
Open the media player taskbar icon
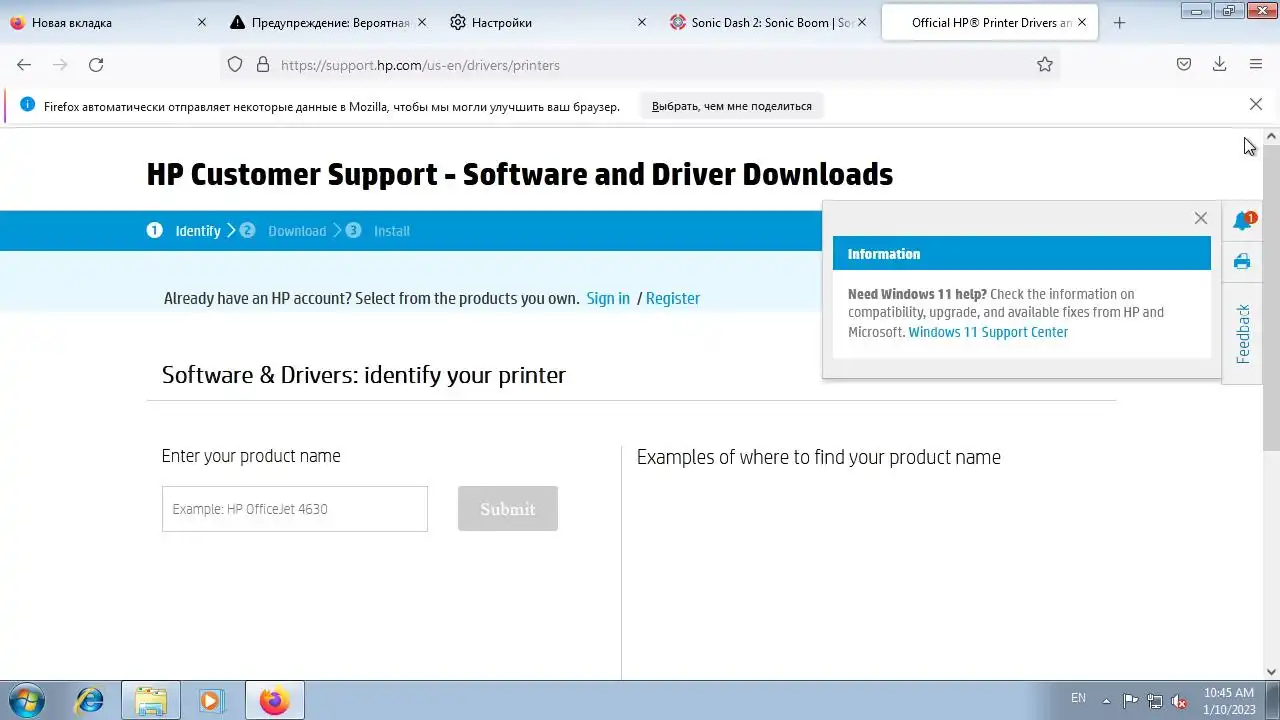point(210,700)
